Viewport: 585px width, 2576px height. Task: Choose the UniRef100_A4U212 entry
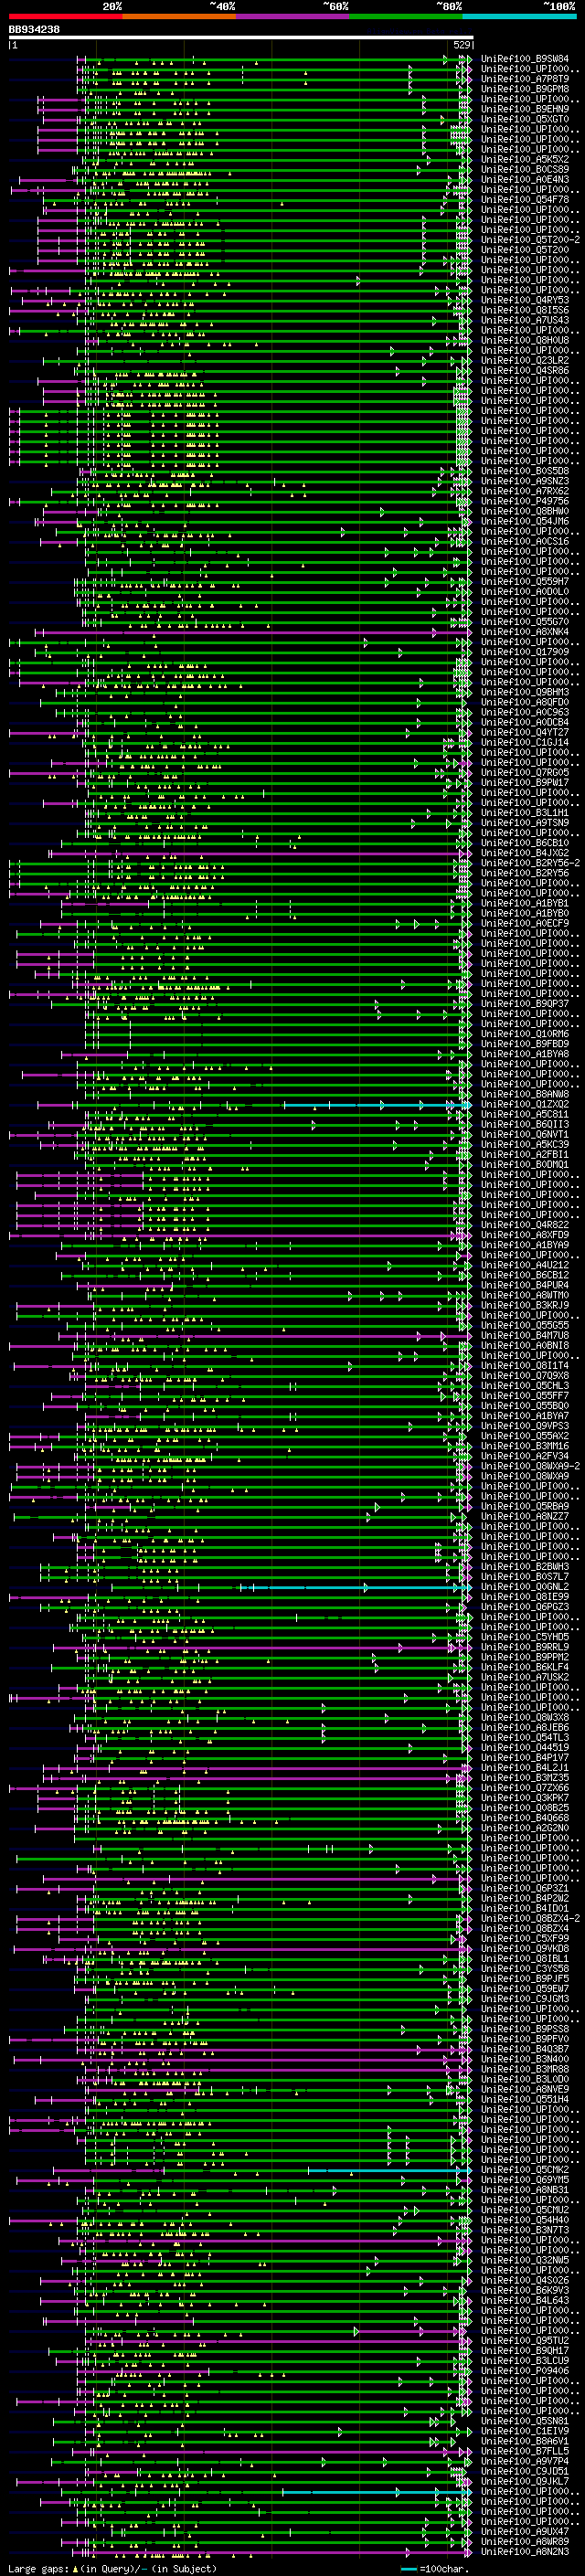525,1265
